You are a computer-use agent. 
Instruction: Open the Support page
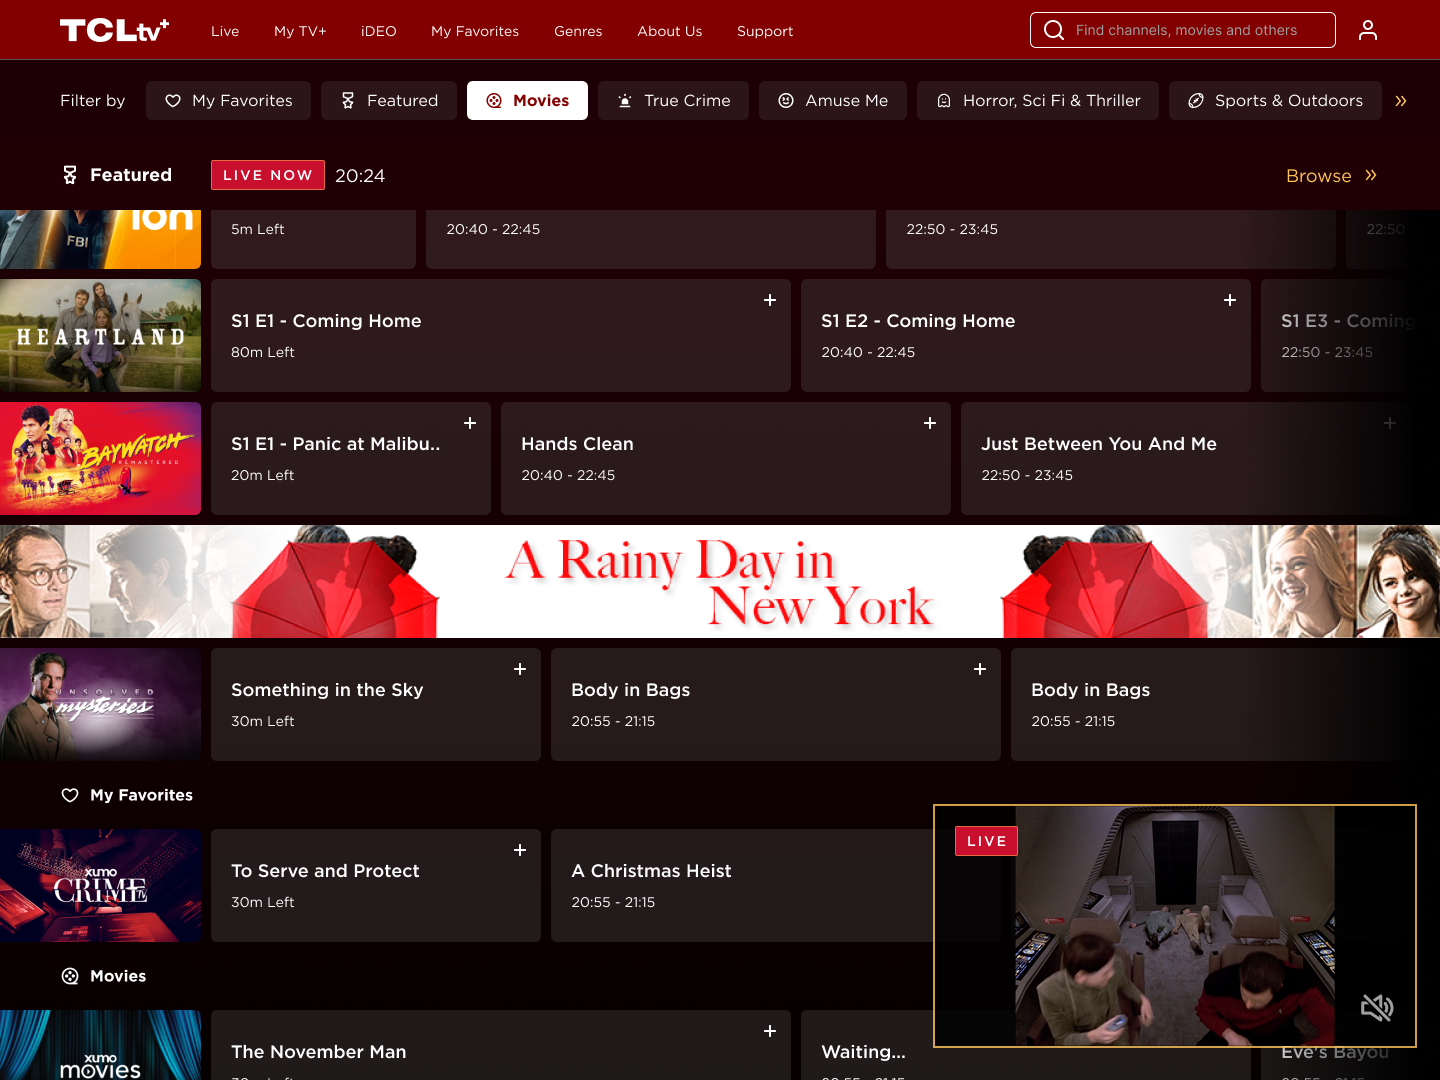pyautogui.click(x=765, y=31)
